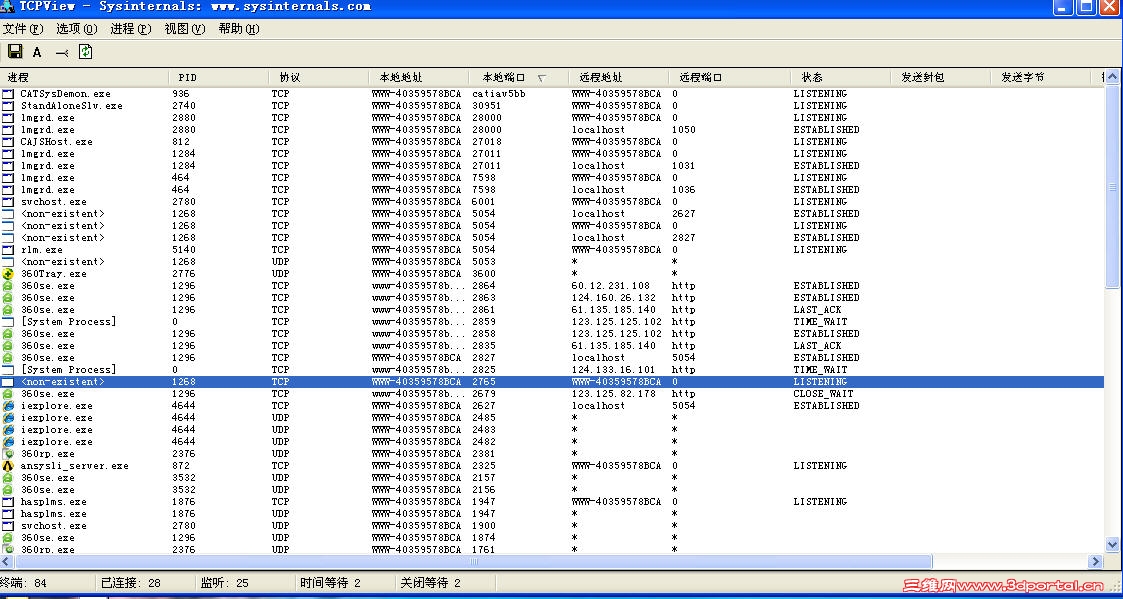The width and height of the screenshot is (1123, 599).
Task: Click the 360rp.exe icon on port 2381 row
Action: coord(8,454)
